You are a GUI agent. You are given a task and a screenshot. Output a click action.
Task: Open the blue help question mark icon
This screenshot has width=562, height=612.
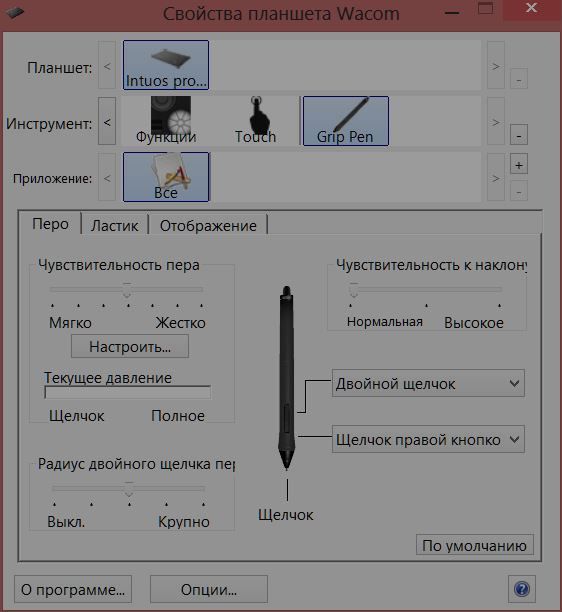coord(522,589)
